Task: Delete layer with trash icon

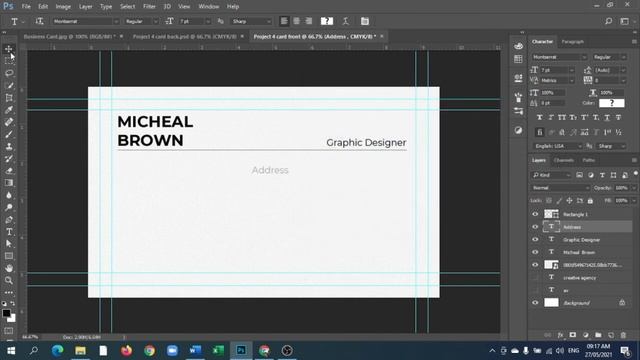Action: [x=623, y=335]
